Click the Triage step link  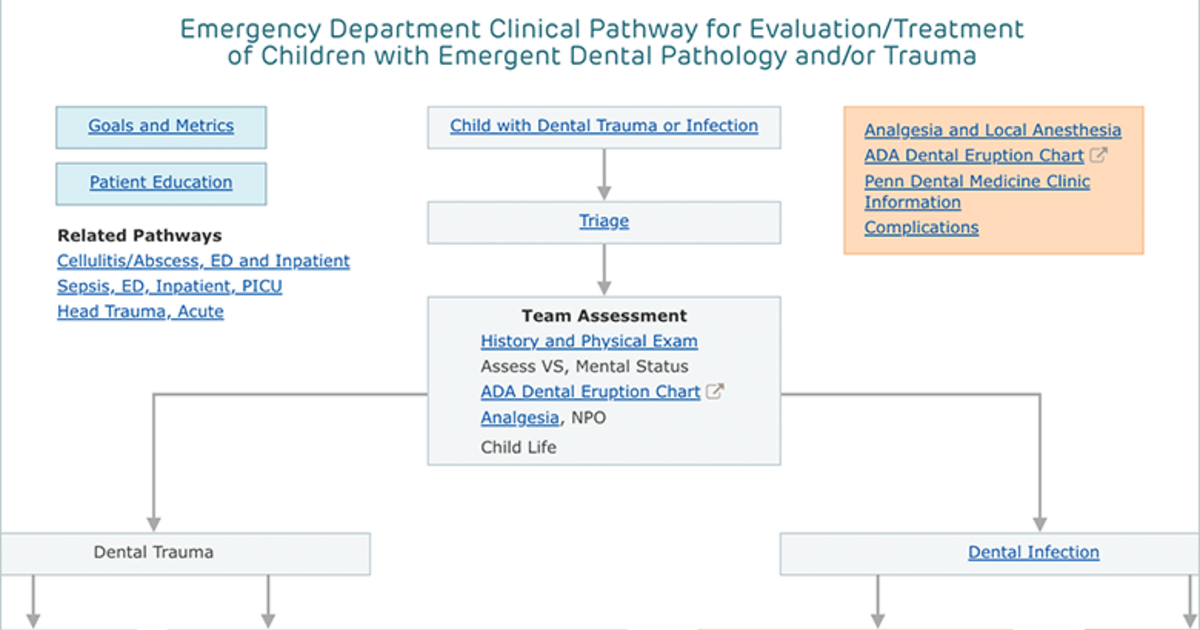(604, 221)
